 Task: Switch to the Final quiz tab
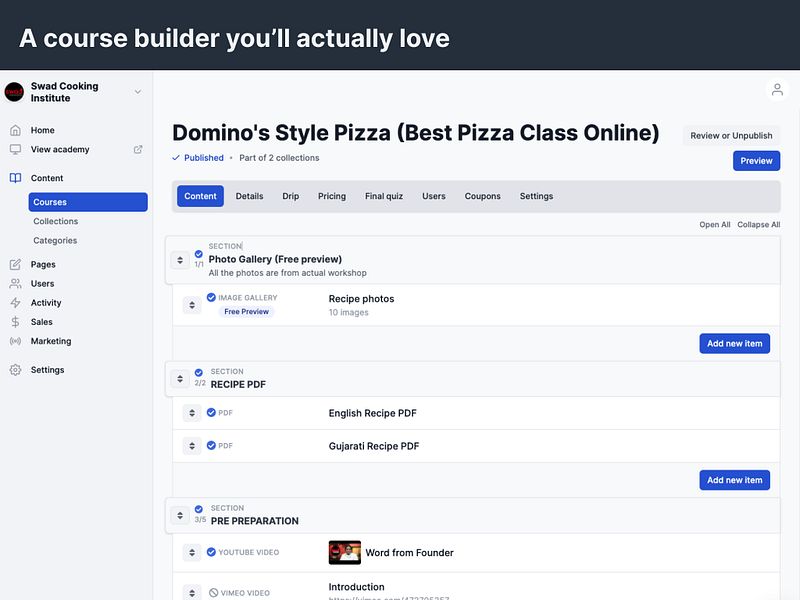pyautogui.click(x=384, y=196)
